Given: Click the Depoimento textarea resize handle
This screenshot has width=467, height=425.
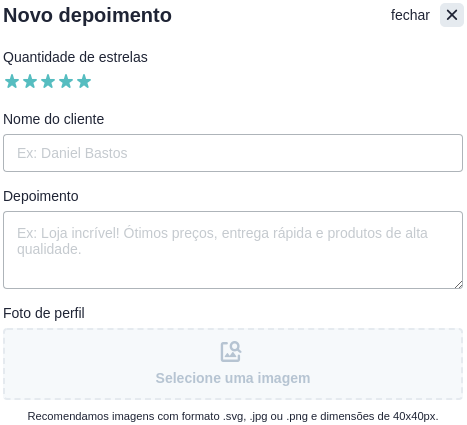Looking at the screenshot, I should [459, 285].
